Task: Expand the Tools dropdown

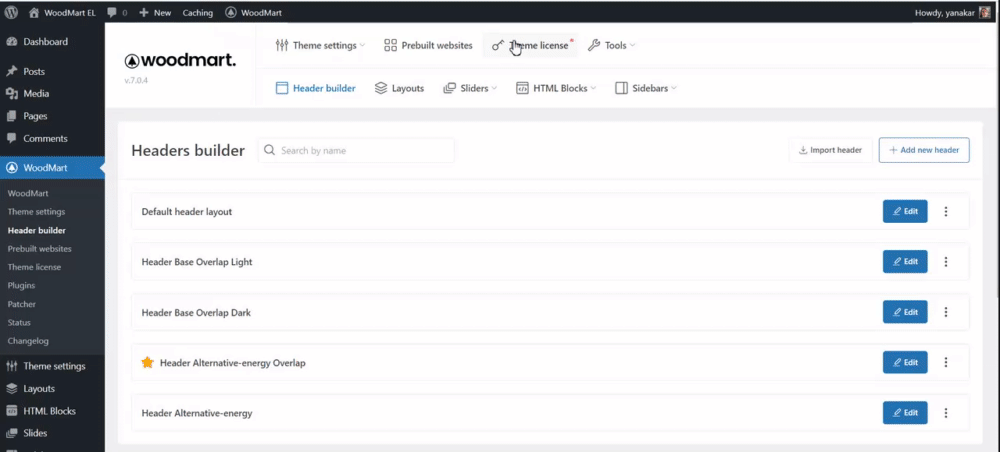Action: (x=632, y=46)
